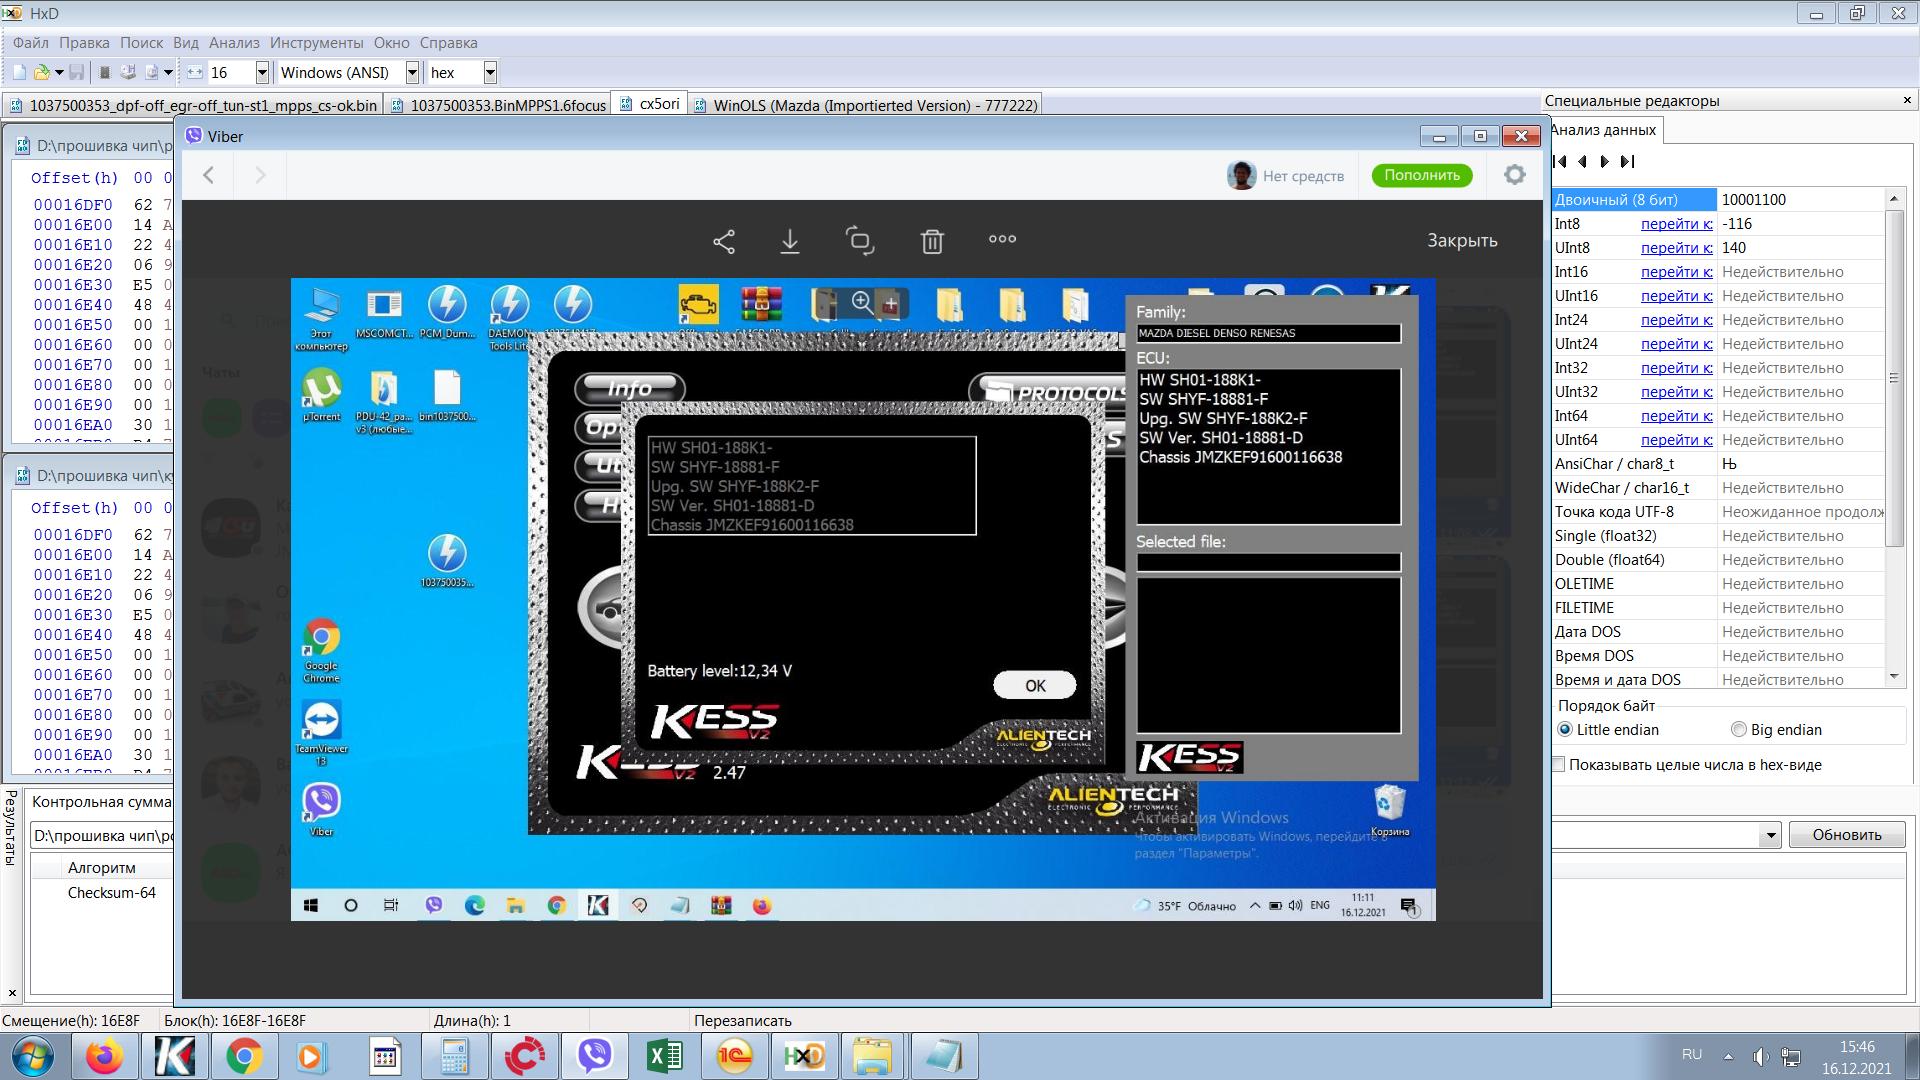Select Big endian byte order
This screenshot has height=1080, width=1920.
tap(1739, 730)
